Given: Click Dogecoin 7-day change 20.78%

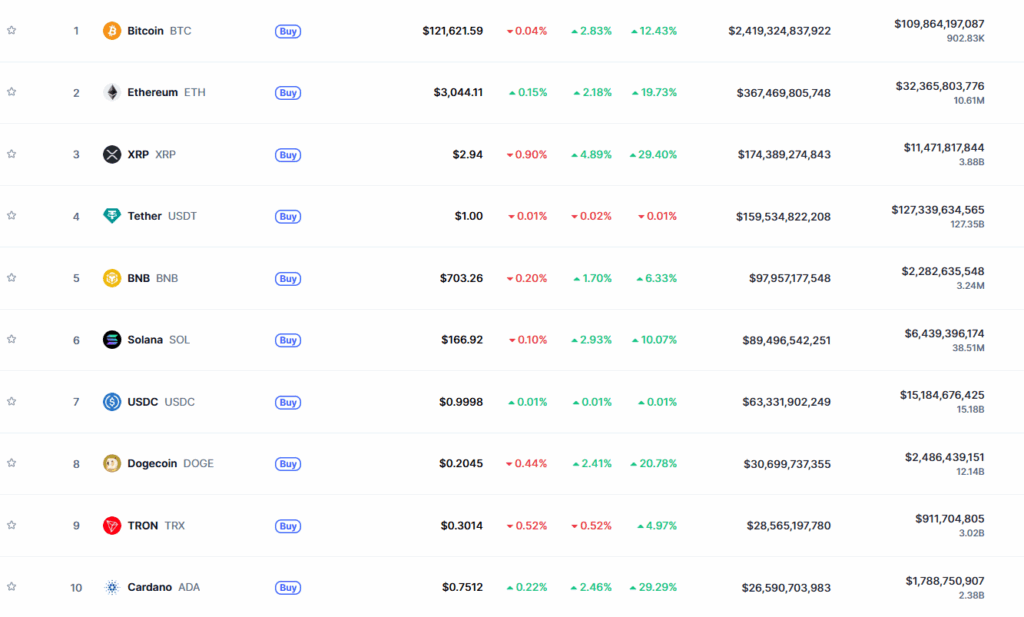Looking at the screenshot, I should click(x=653, y=464).
